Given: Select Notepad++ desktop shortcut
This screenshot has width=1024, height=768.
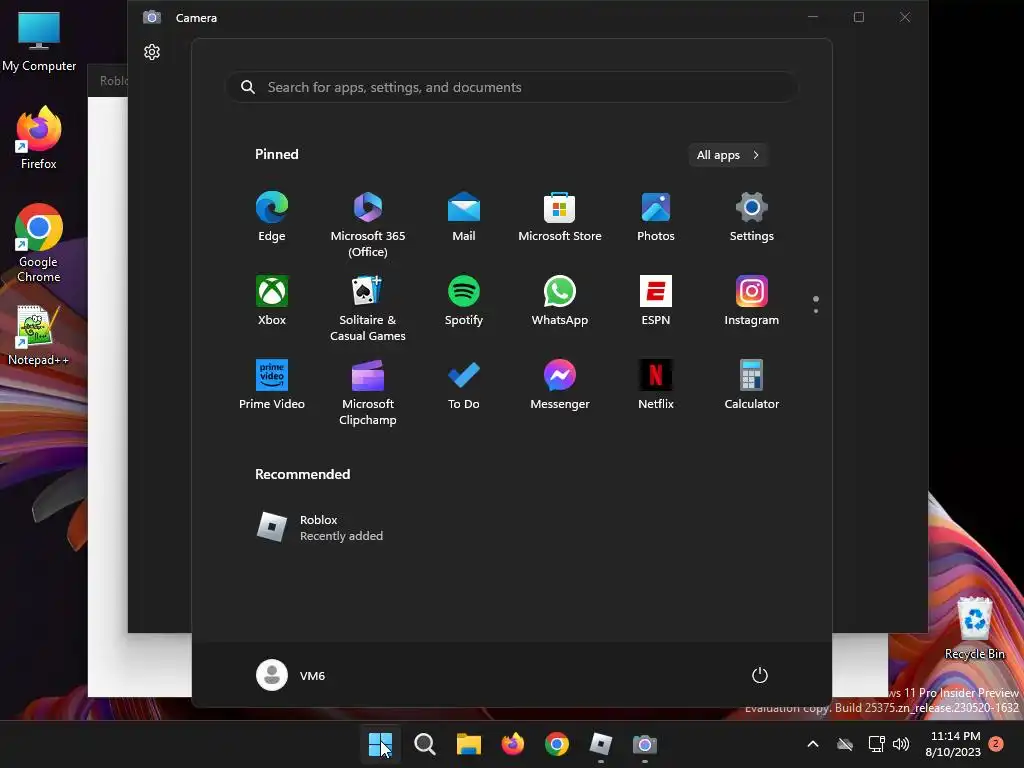Looking at the screenshot, I should (x=39, y=336).
